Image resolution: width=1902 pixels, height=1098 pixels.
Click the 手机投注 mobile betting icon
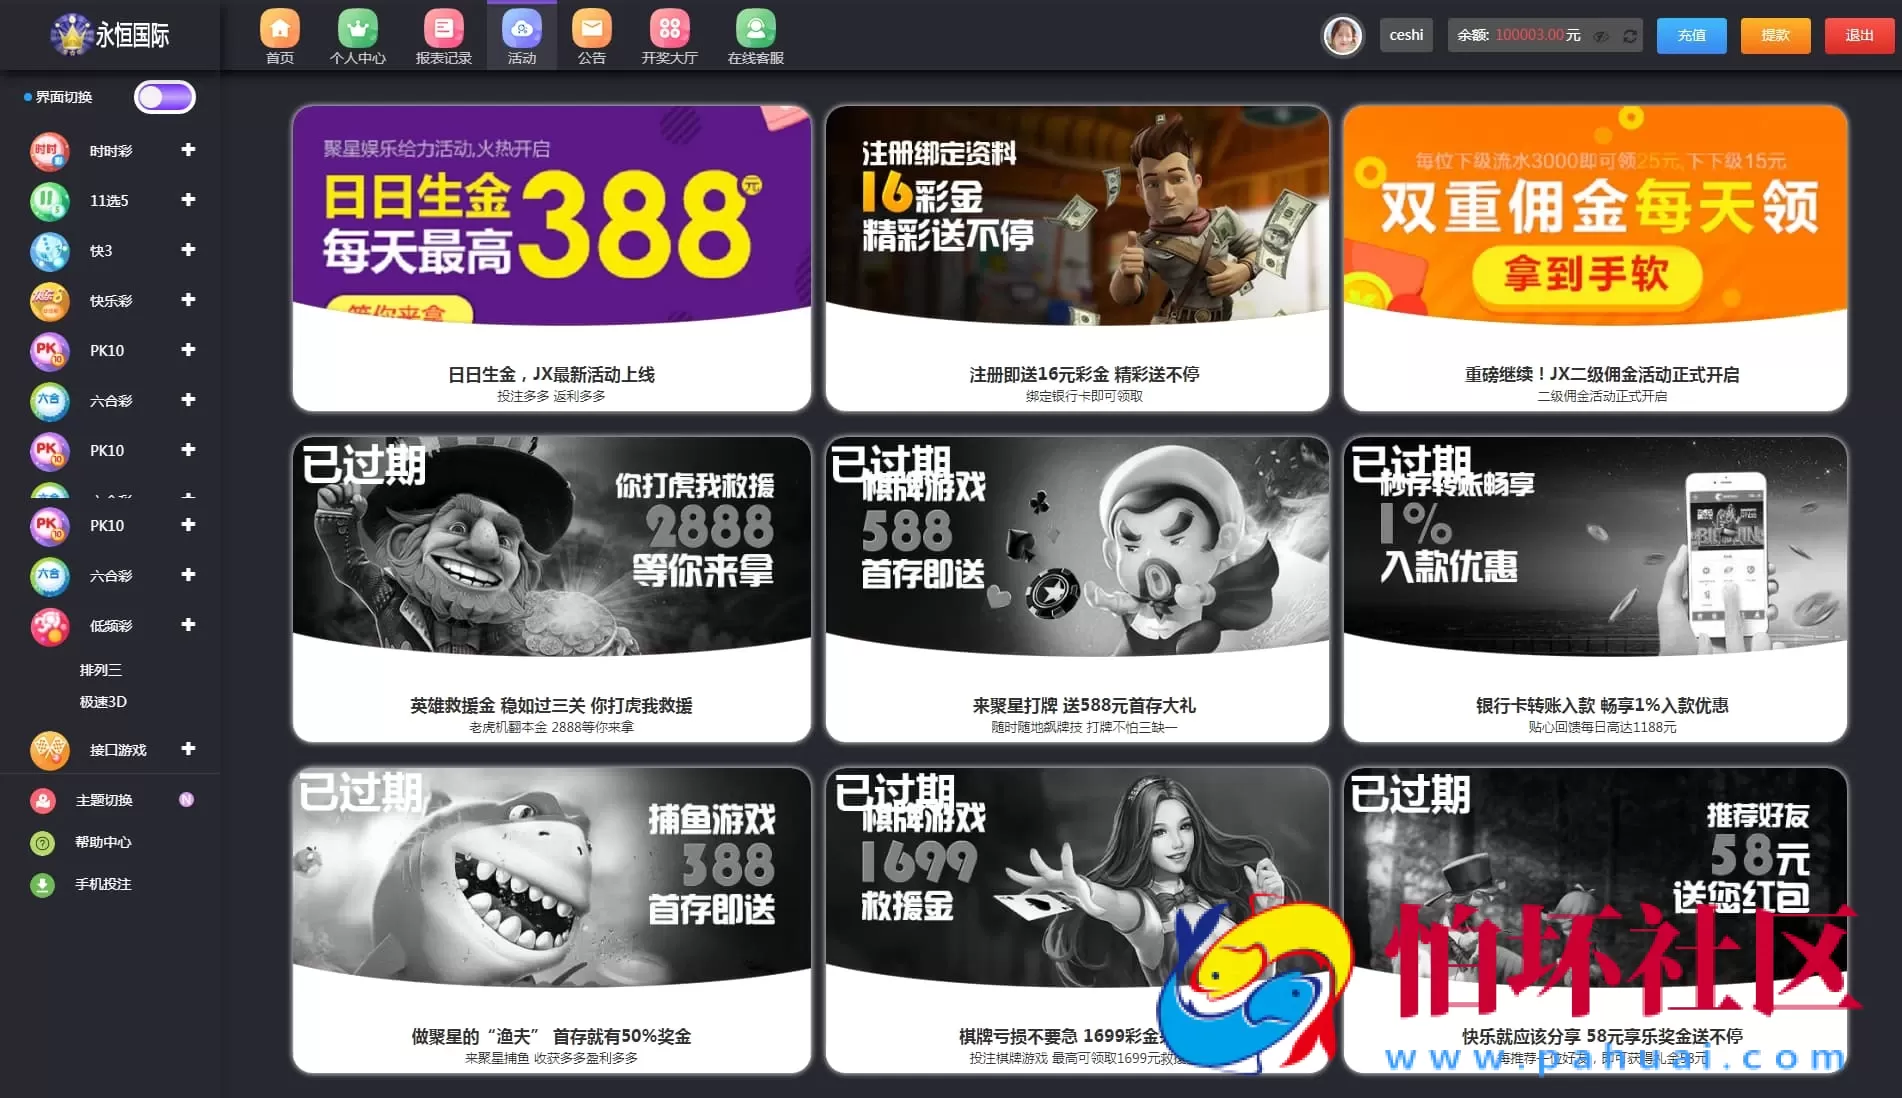pyautogui.click(x=42, y=884)
